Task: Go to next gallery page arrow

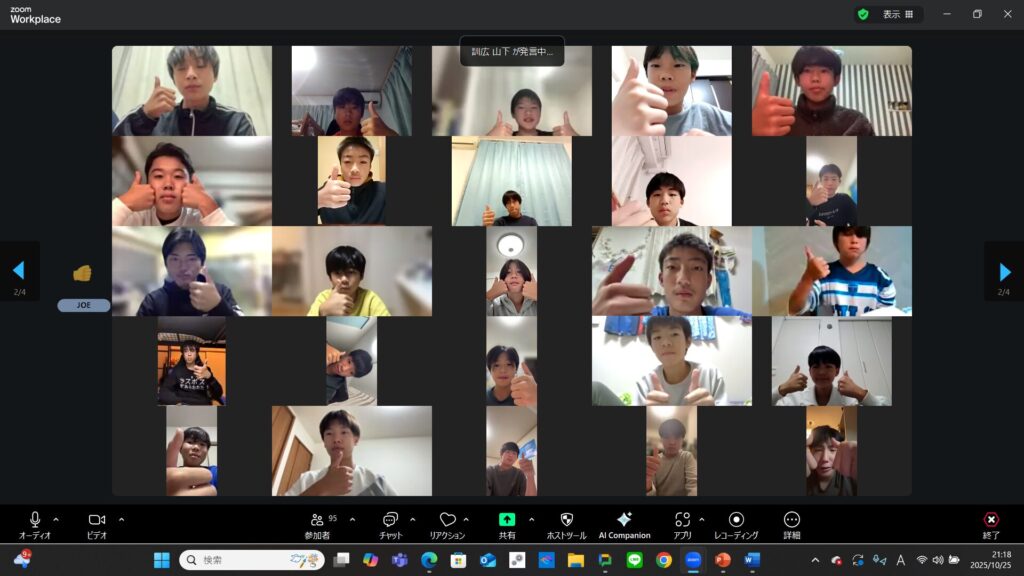Action: point(1004,271)
